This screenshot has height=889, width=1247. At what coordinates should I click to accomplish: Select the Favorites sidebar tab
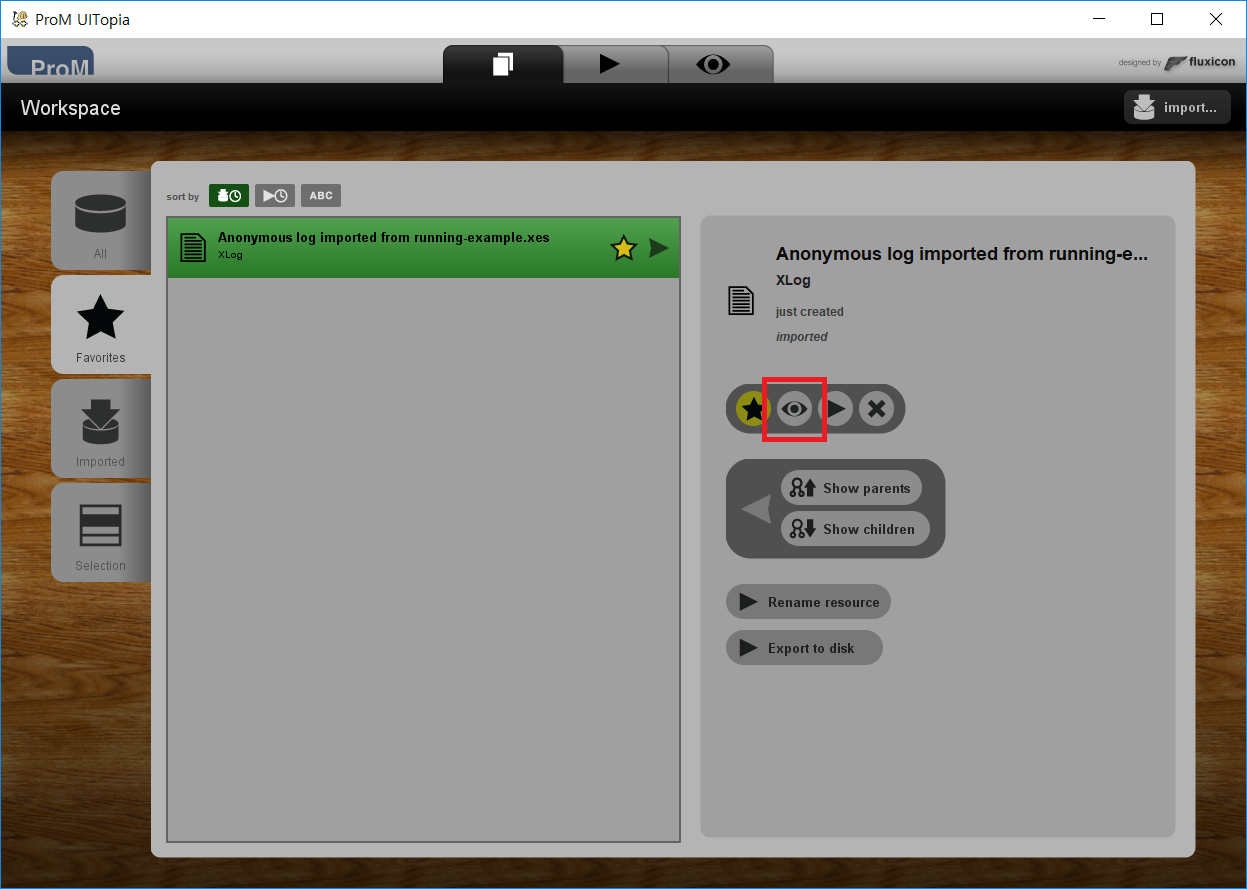point(101,325)
